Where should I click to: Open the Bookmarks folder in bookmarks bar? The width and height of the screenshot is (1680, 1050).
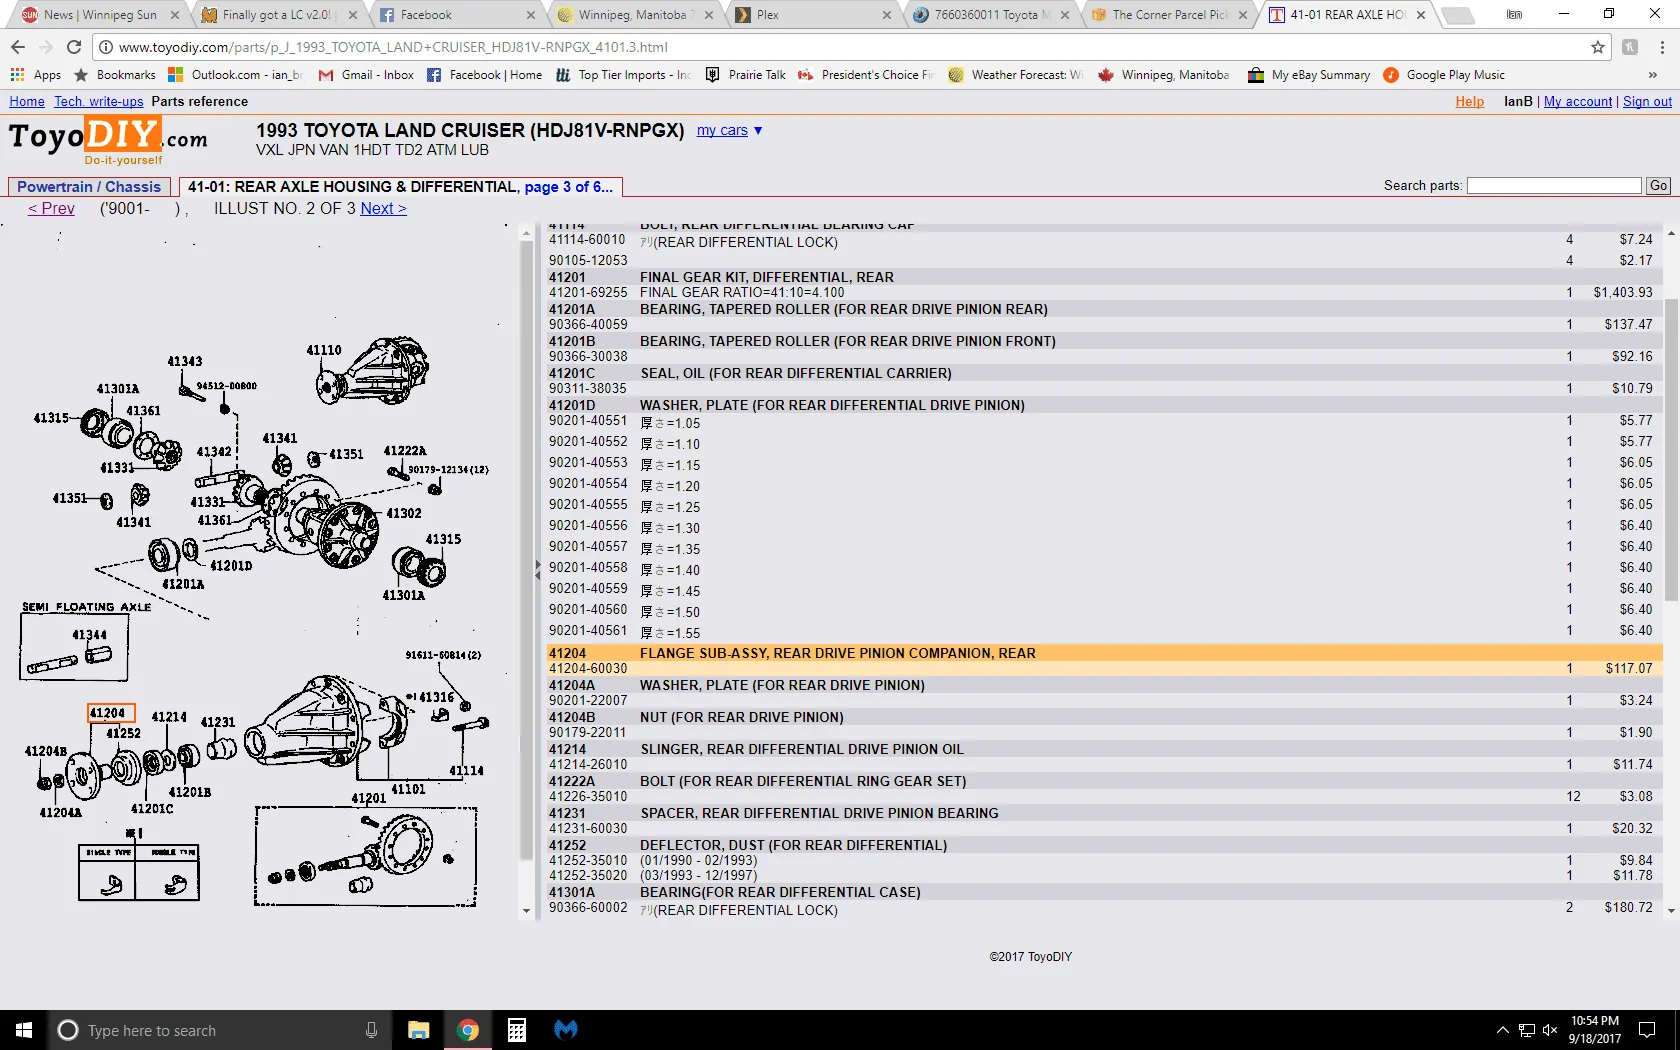(115, 75)
